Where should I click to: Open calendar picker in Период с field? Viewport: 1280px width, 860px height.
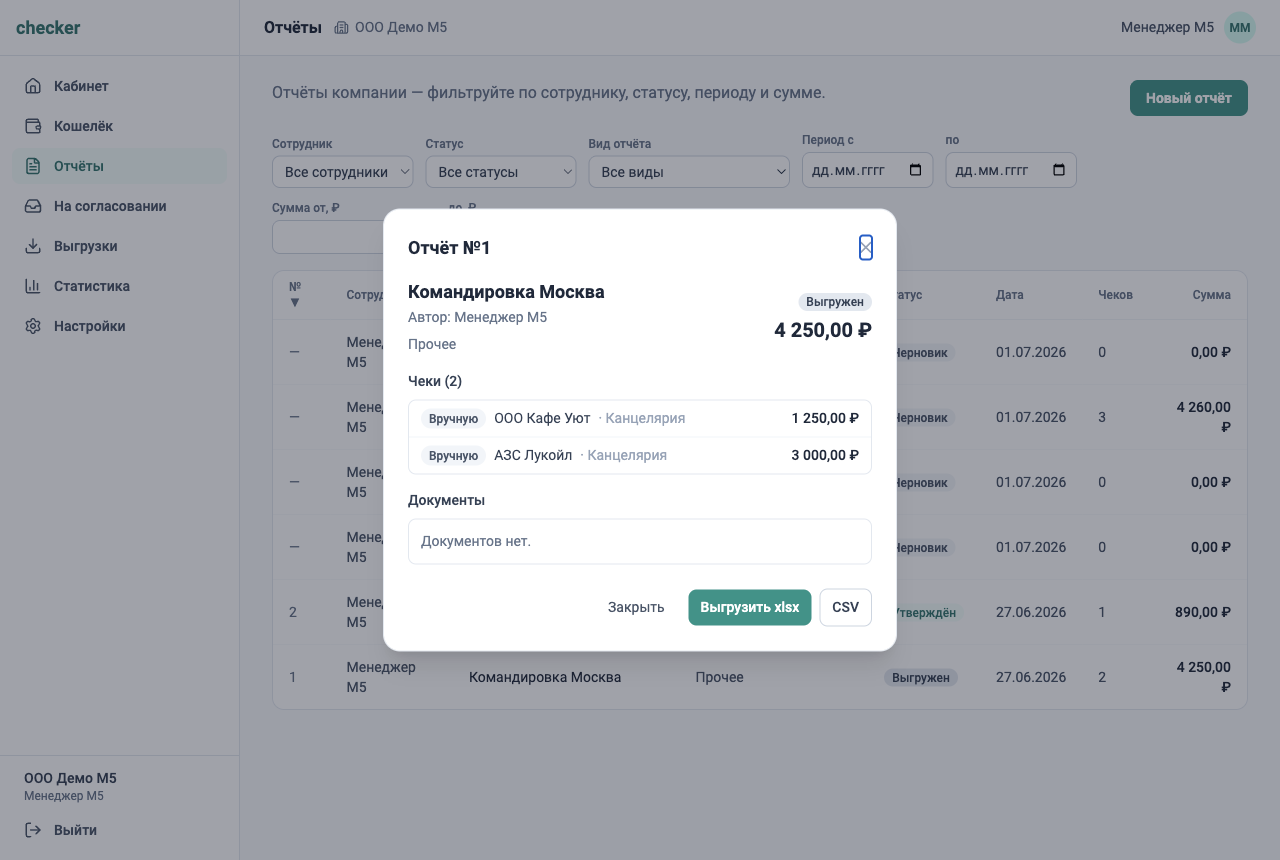point(916,170)
